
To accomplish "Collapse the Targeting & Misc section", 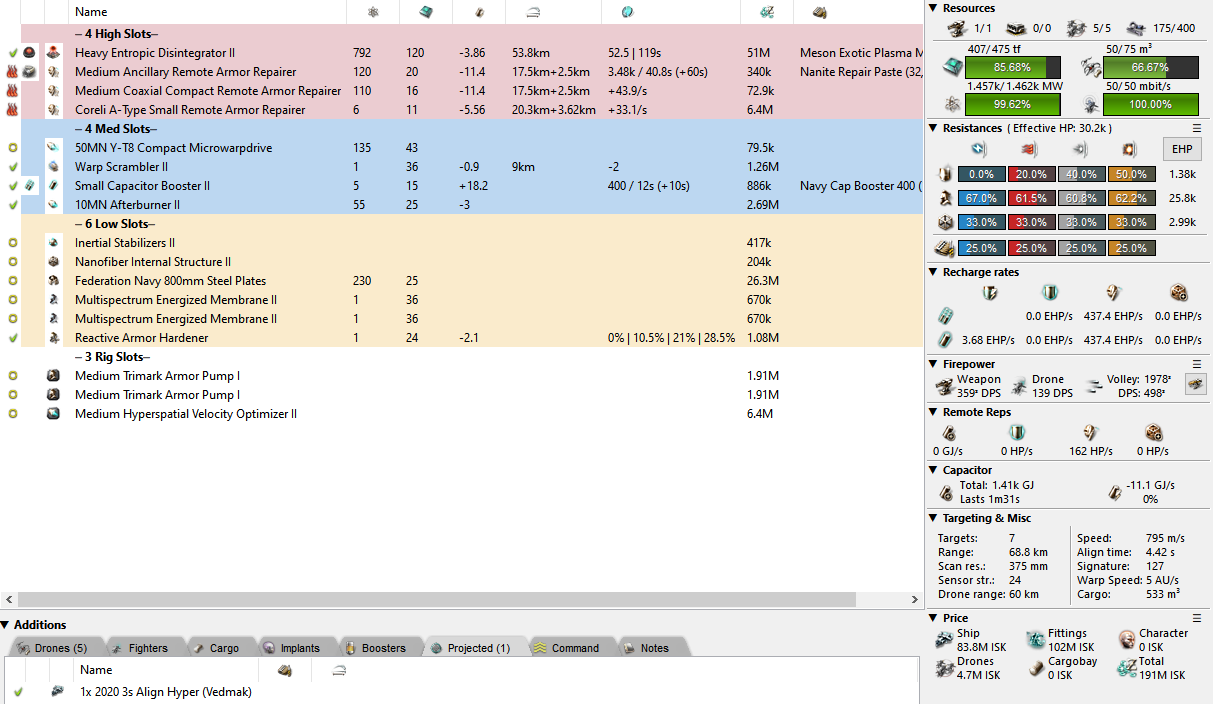I will click(x=934, y=518).
